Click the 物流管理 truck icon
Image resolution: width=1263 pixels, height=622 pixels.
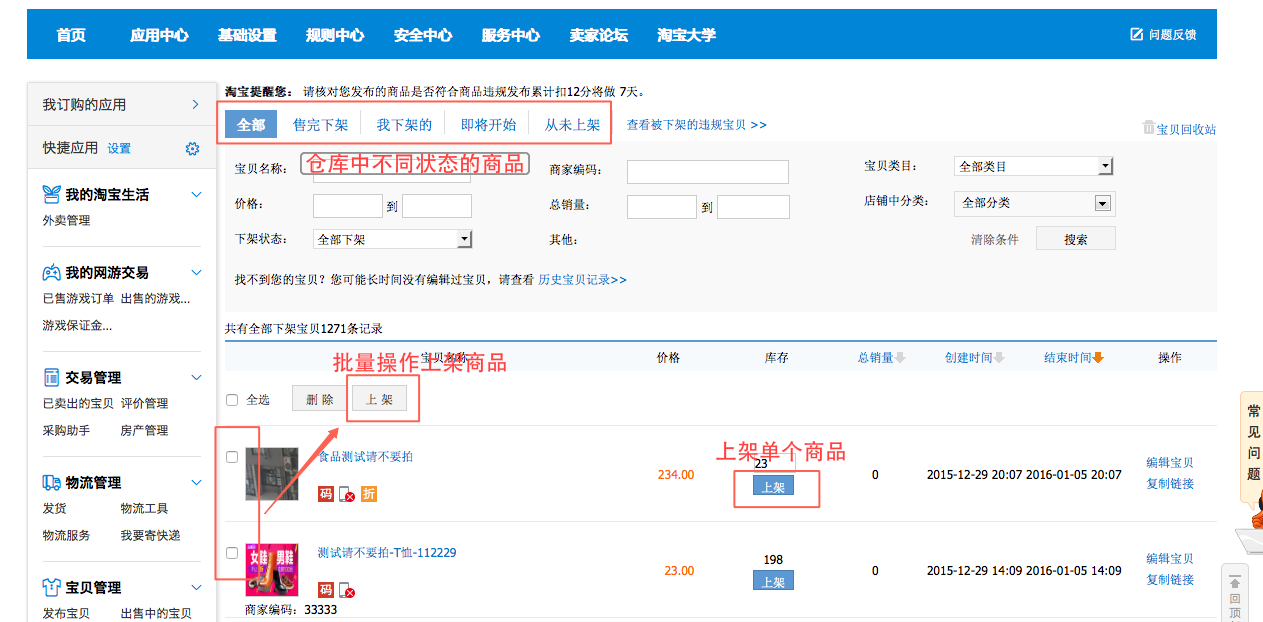(x=51, y=483)
